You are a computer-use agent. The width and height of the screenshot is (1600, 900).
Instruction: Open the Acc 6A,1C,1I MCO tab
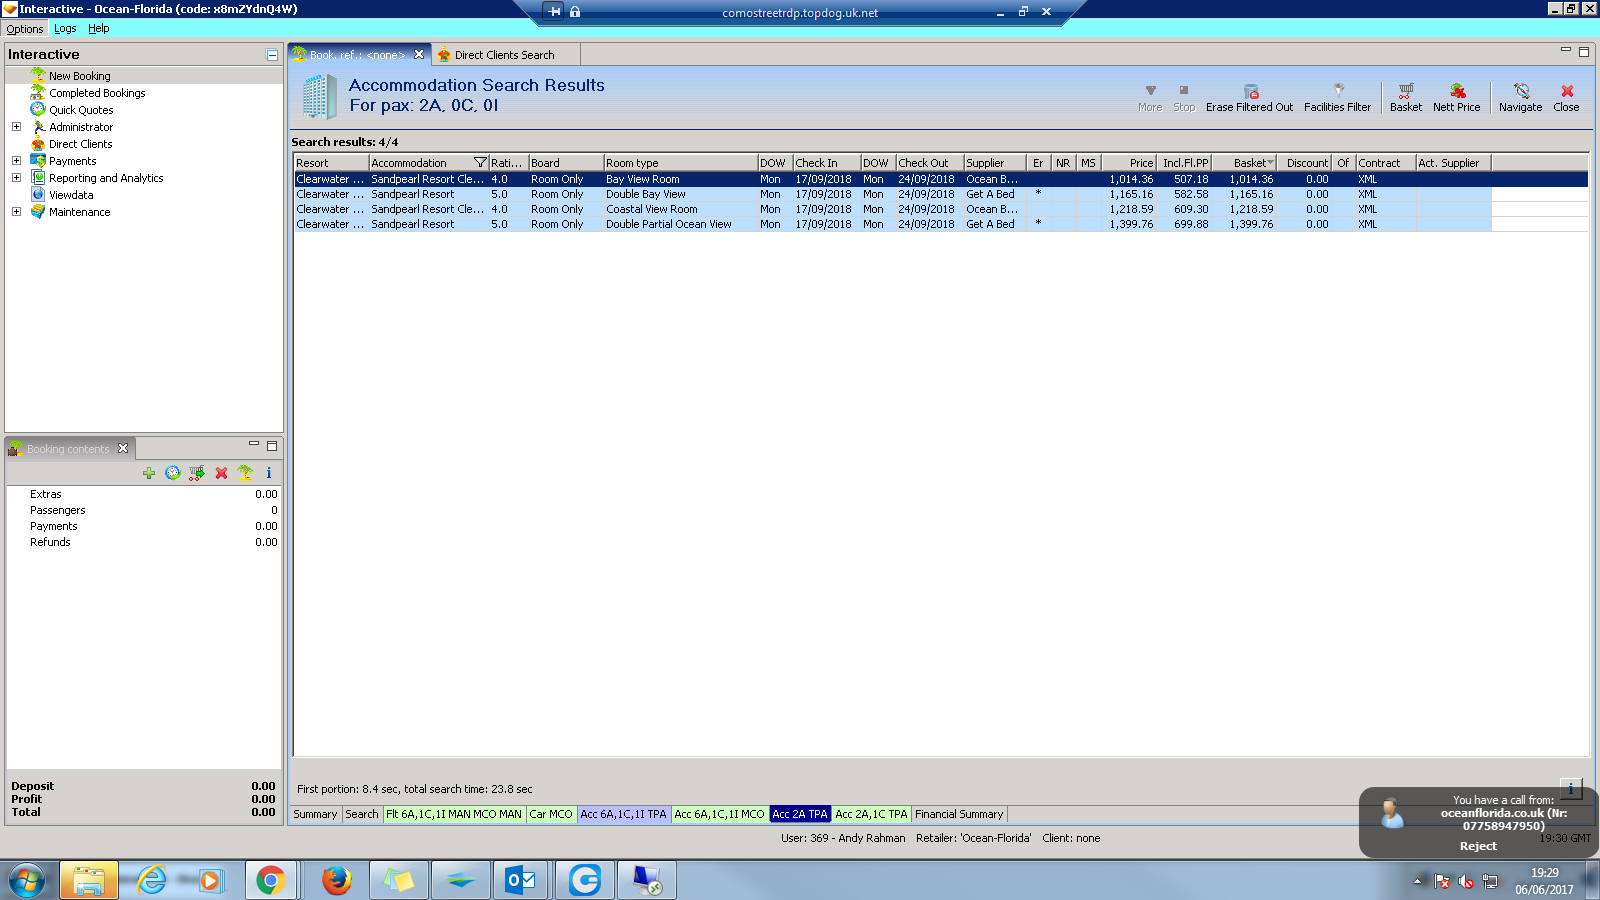pyautogui.click(x=719, y=814)
